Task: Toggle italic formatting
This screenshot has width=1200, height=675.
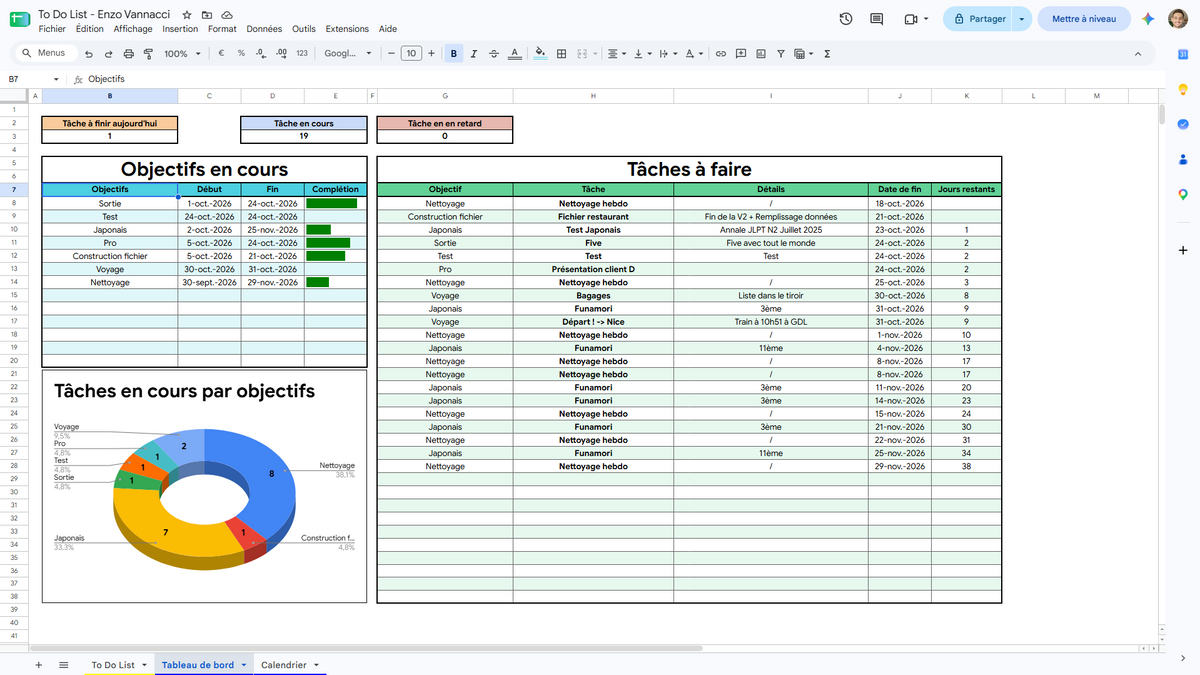Action: click(474, 54)
